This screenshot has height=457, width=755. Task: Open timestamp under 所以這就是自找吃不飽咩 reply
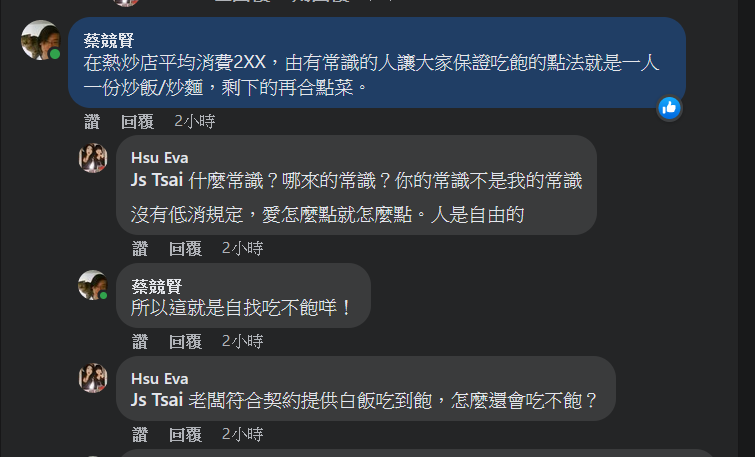click(x=242, y=341)
